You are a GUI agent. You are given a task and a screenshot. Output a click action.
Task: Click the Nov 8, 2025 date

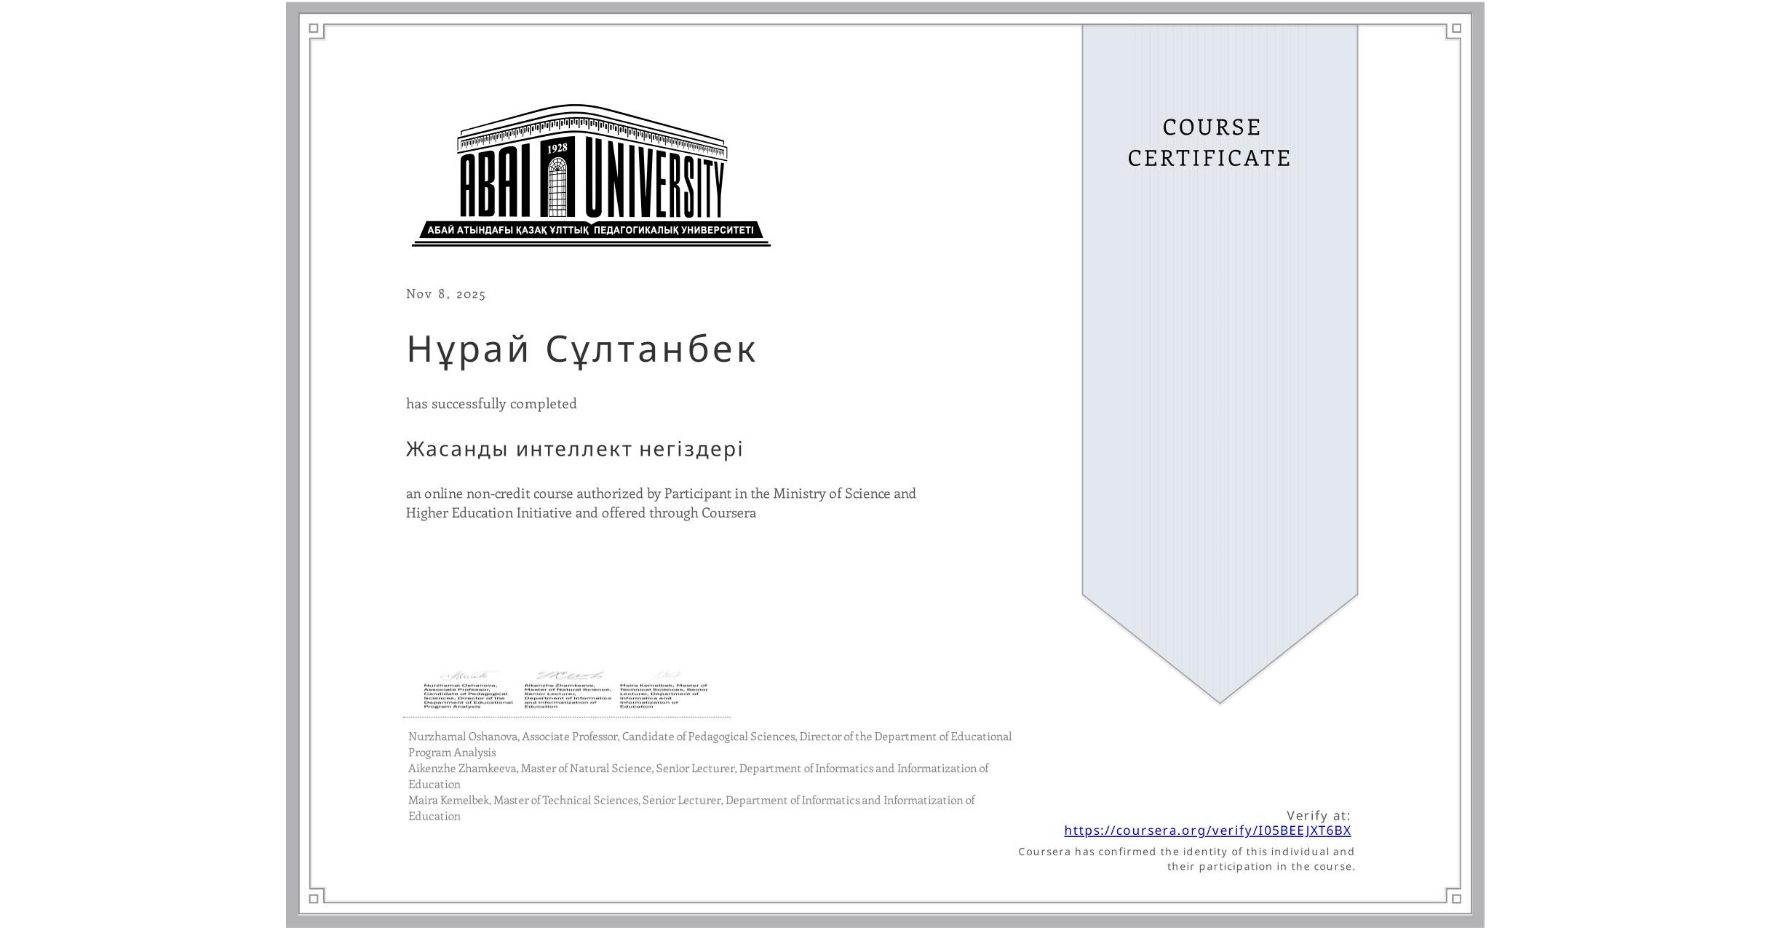tap(445, 294)
